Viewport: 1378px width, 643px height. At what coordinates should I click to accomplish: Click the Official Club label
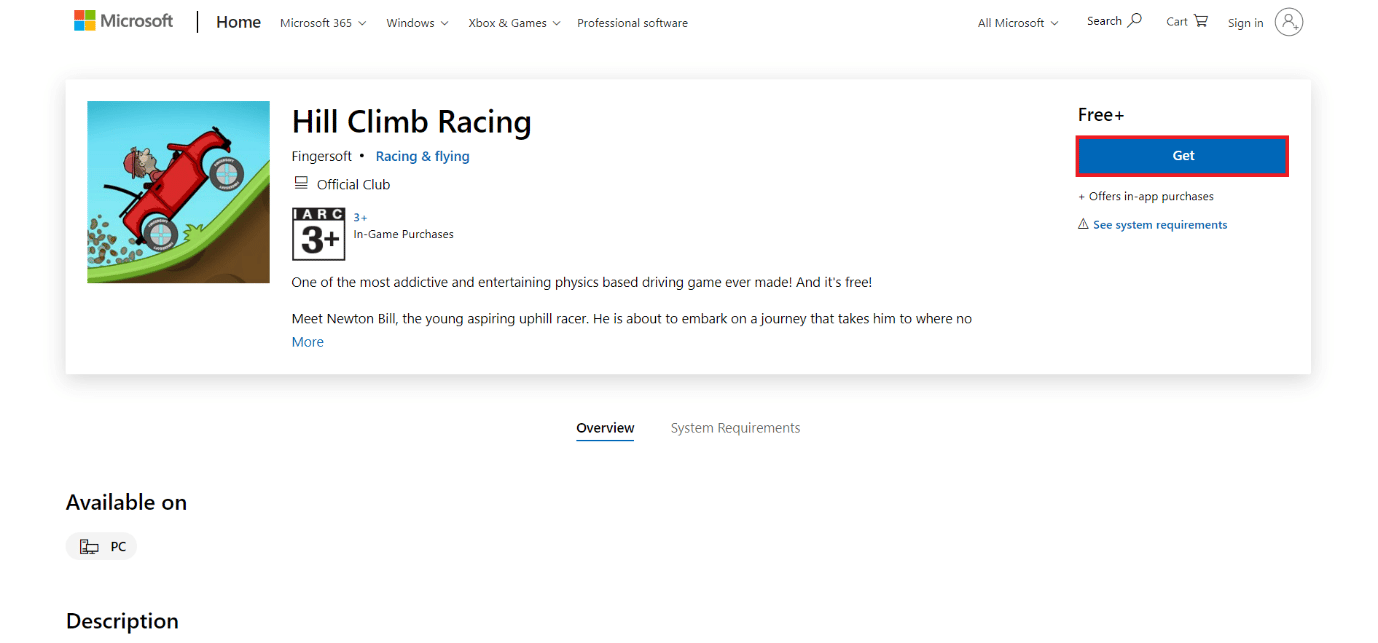click(x=353, y=184)
